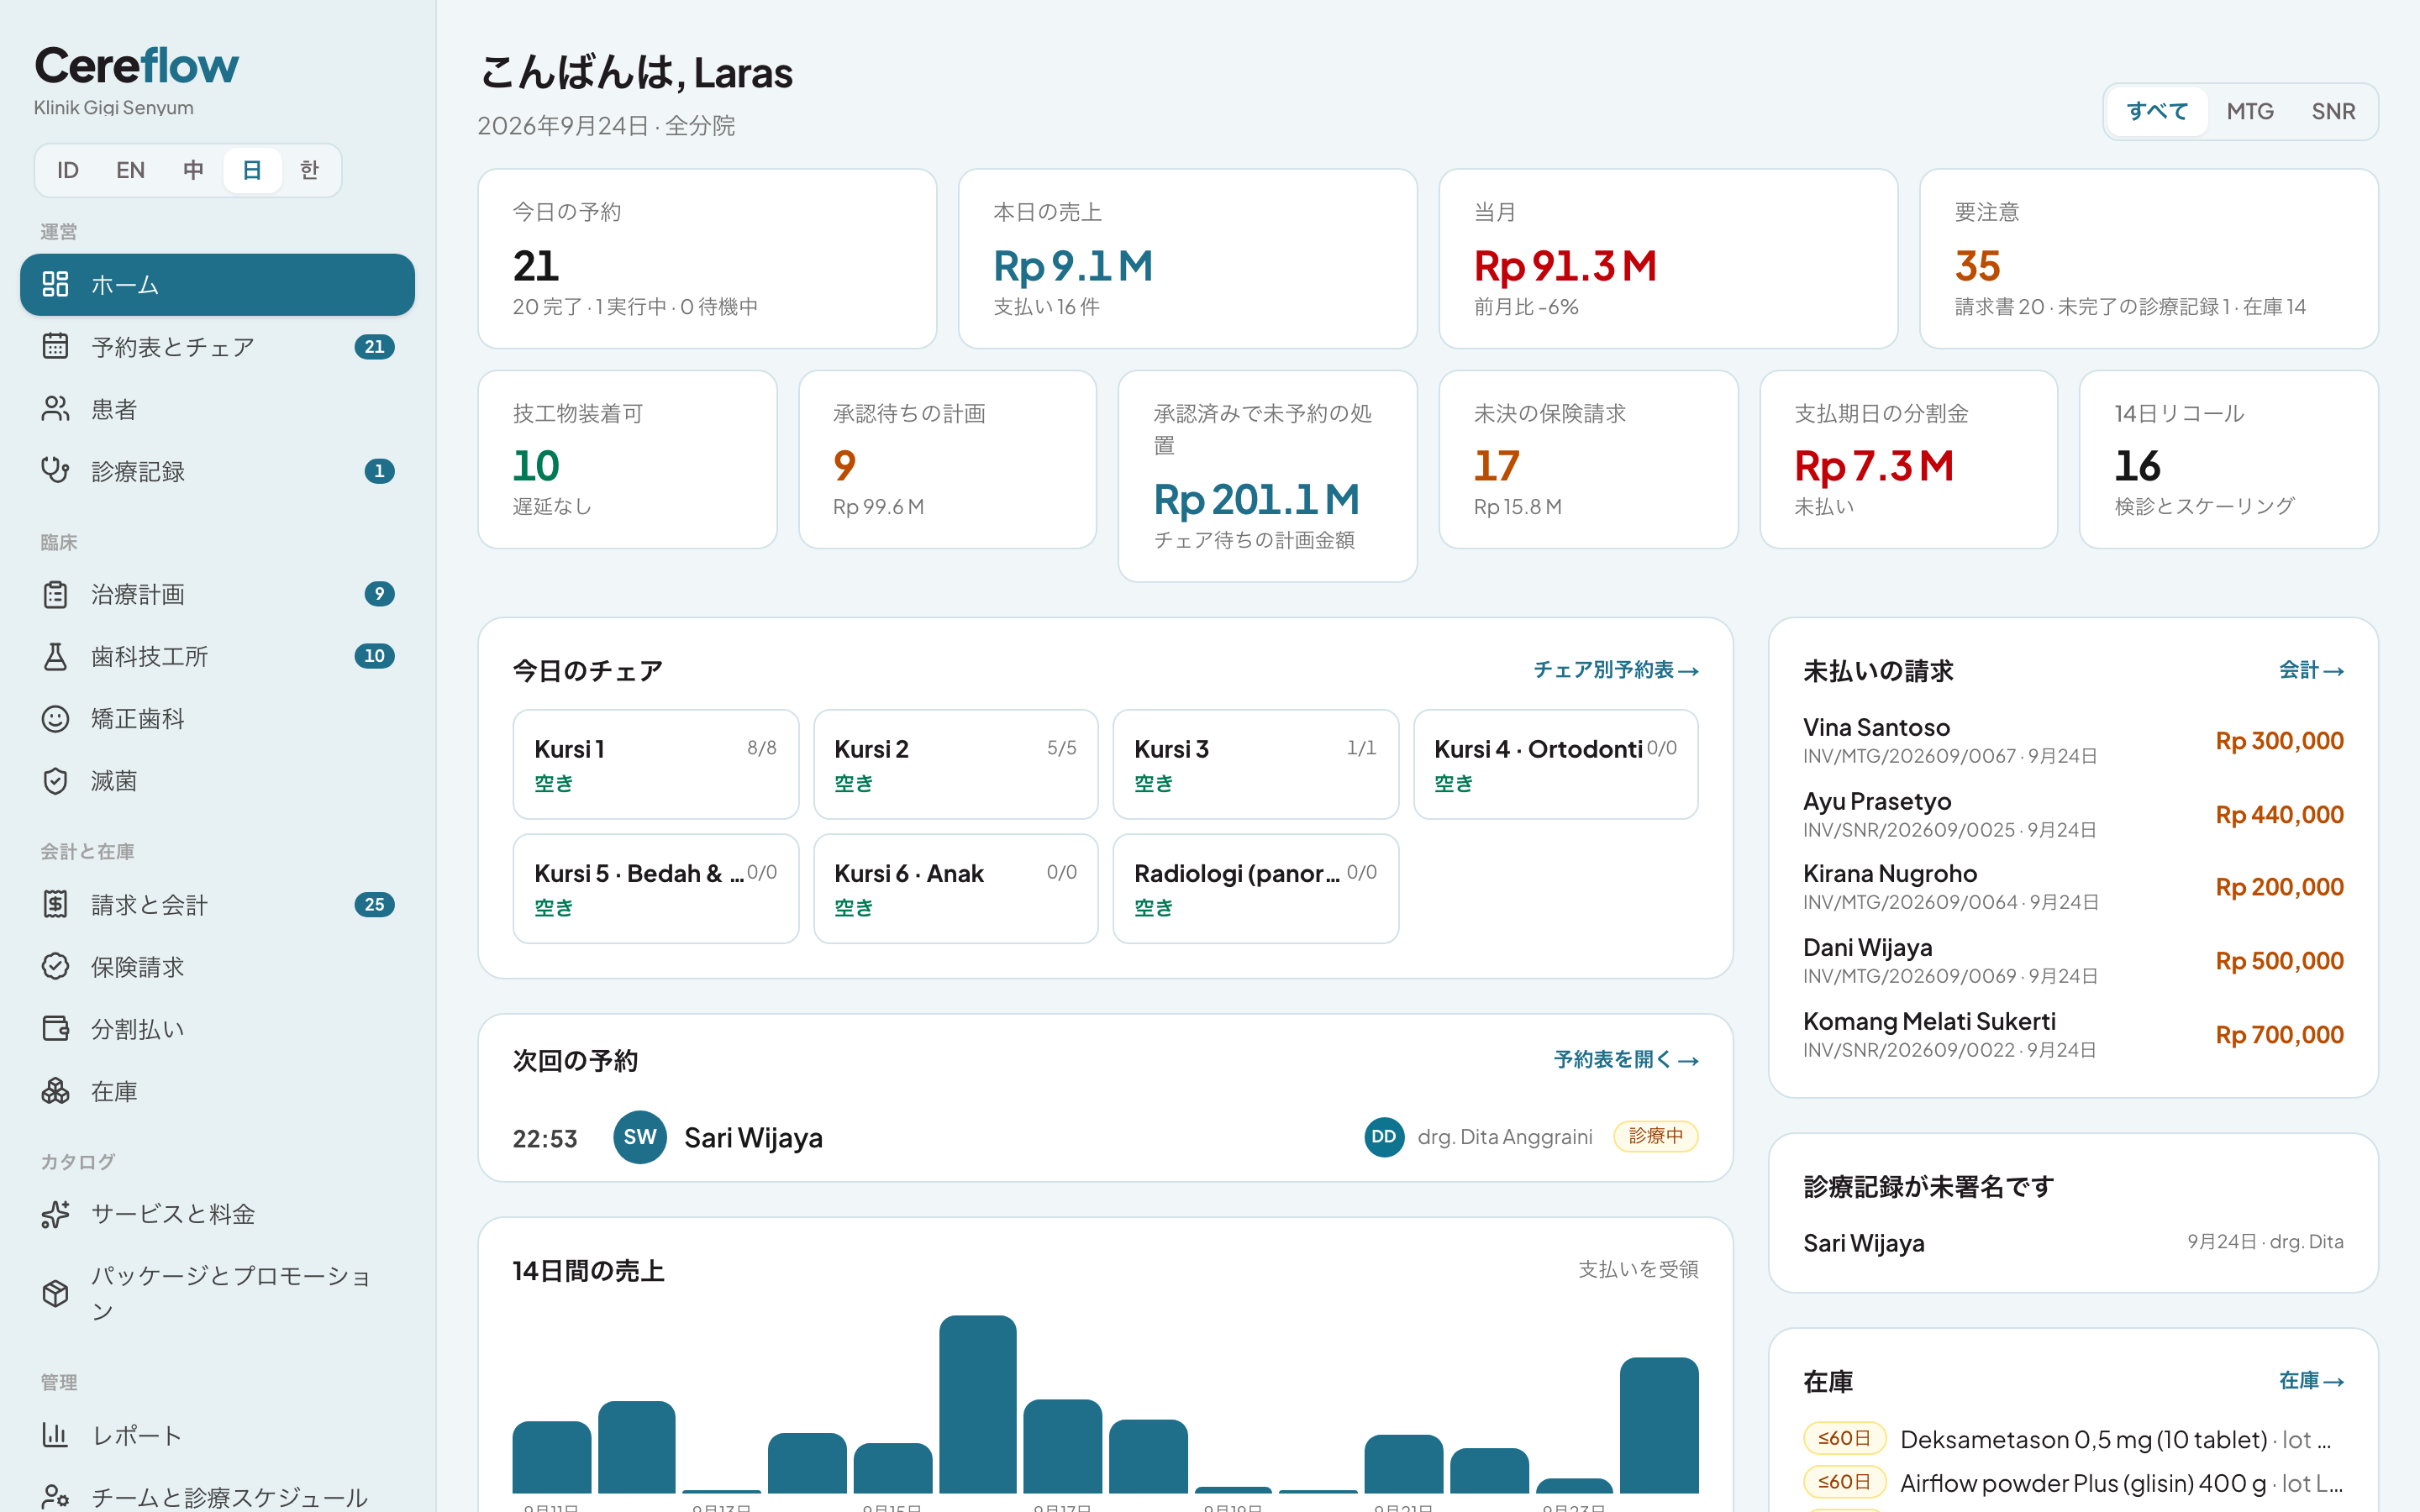Screen dimensions: 2420x1512
Task: Open the Kursi 6 · Anak chair card
Action: [955, 889]
